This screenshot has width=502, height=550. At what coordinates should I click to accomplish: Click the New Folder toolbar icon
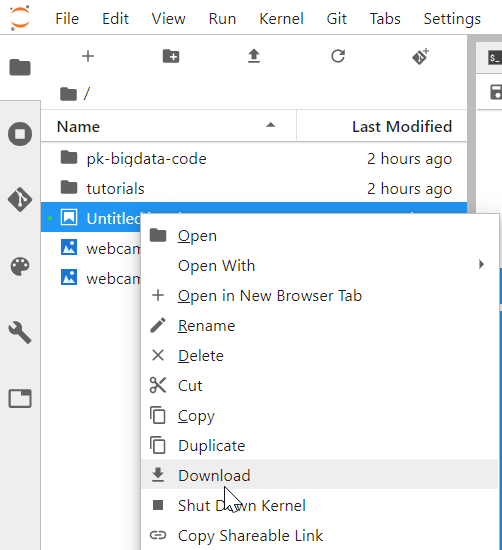click(x=171, y=56)
